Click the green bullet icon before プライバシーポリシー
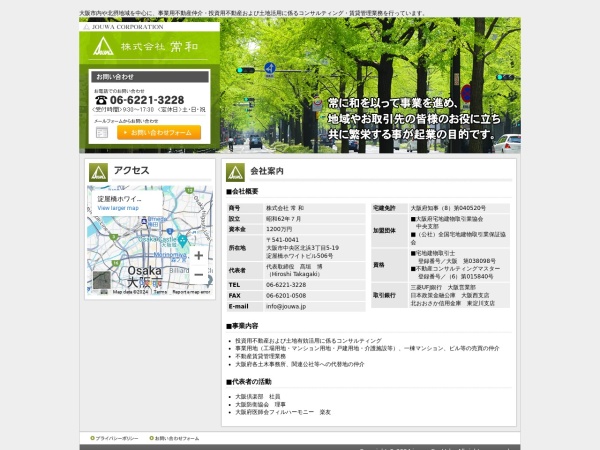The height and width of the screenshot is (450, 600). point(92,438)
